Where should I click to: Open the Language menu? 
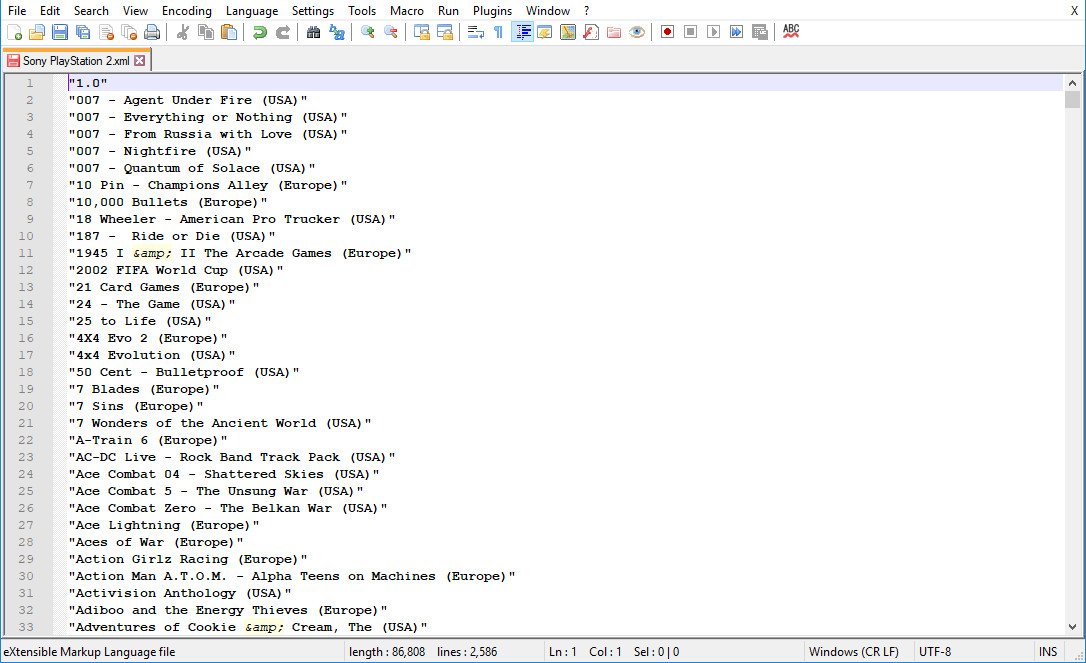coord(251,10)
